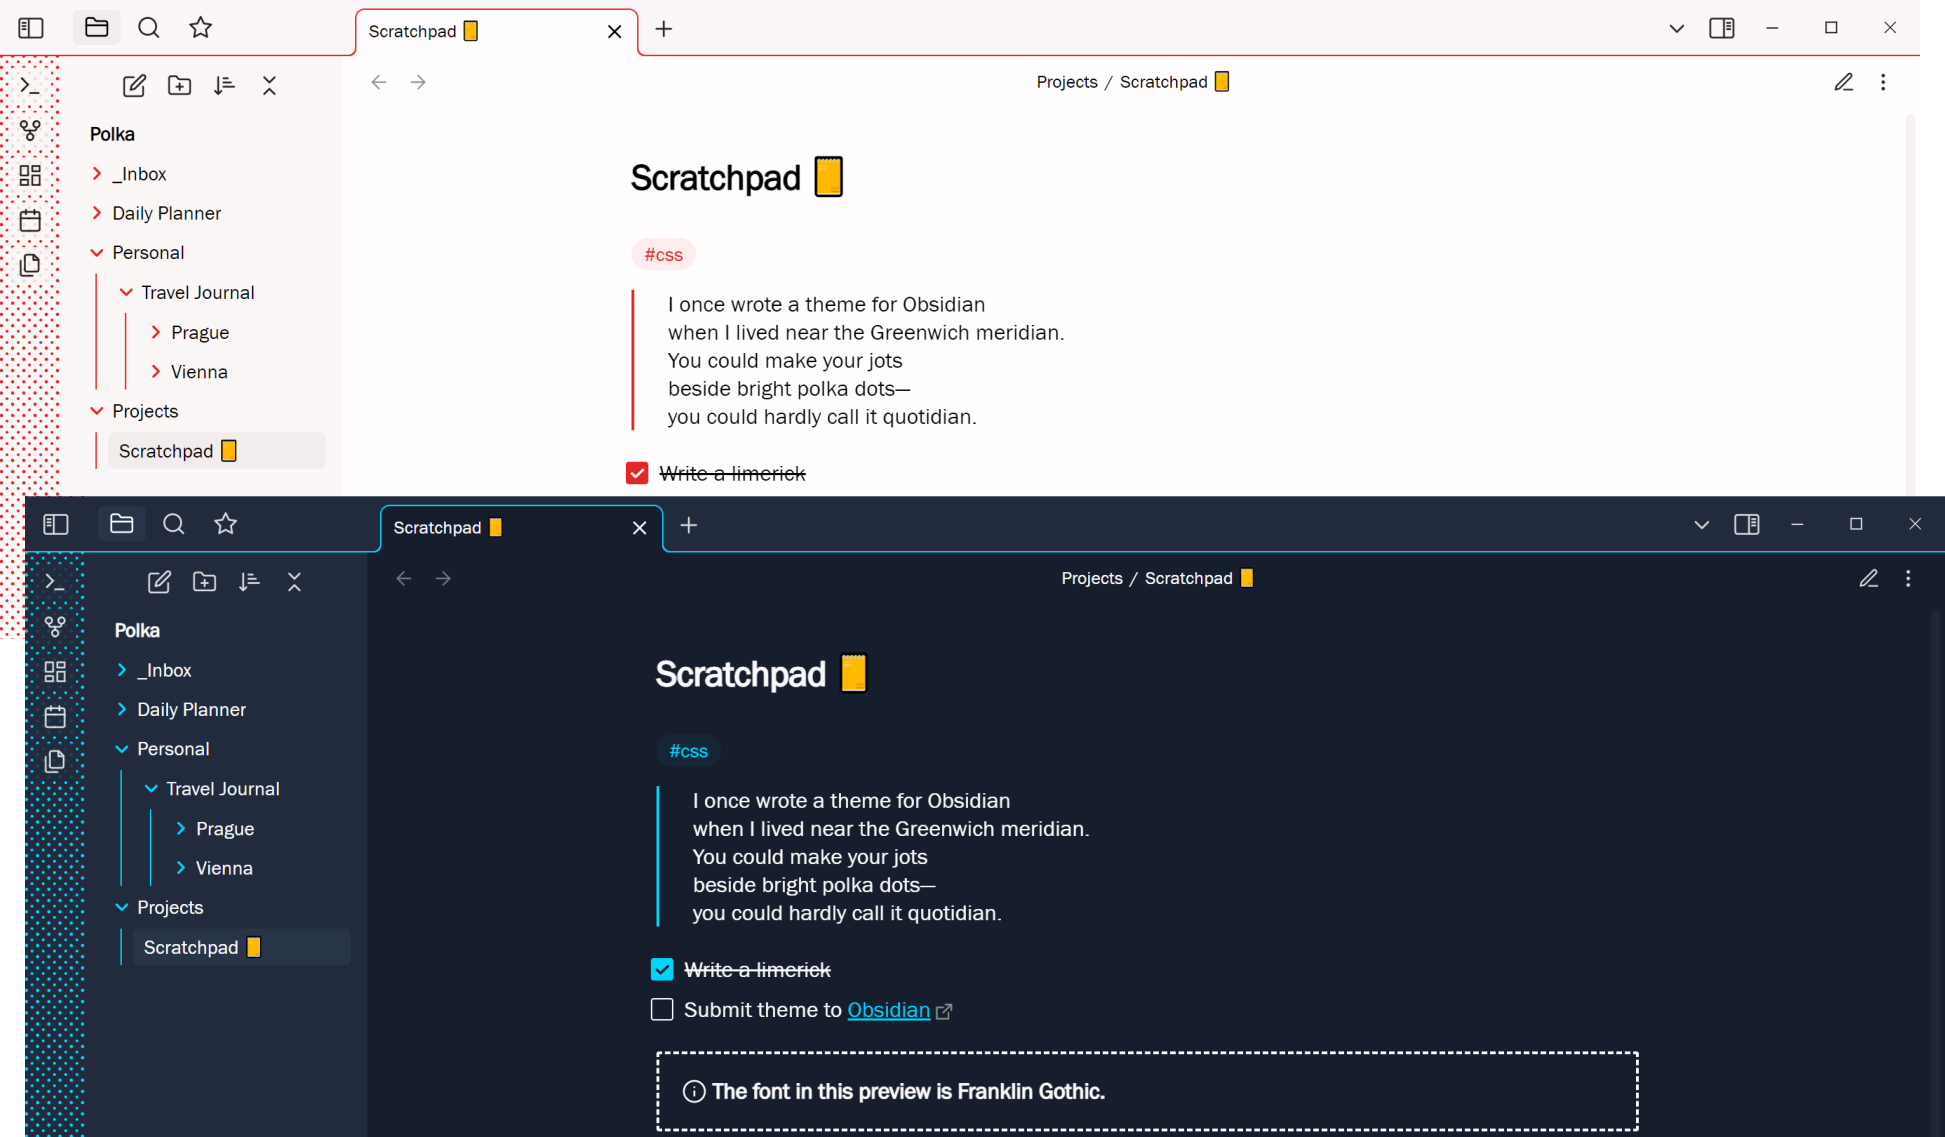Open daily note calendar icon in light window
The width and height of the screenshot is (1945, 1137).
31,220
